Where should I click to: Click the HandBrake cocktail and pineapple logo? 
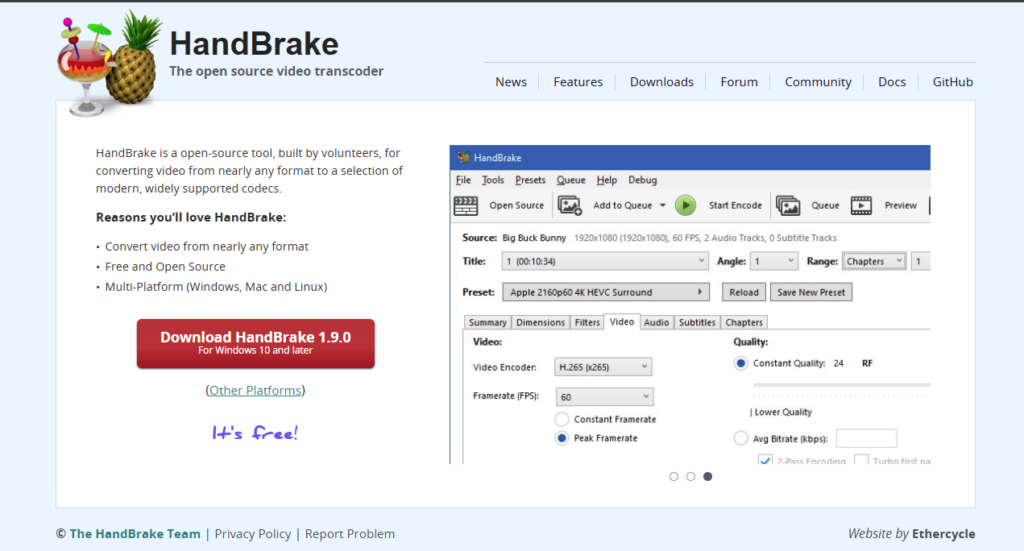coord(110,63)
